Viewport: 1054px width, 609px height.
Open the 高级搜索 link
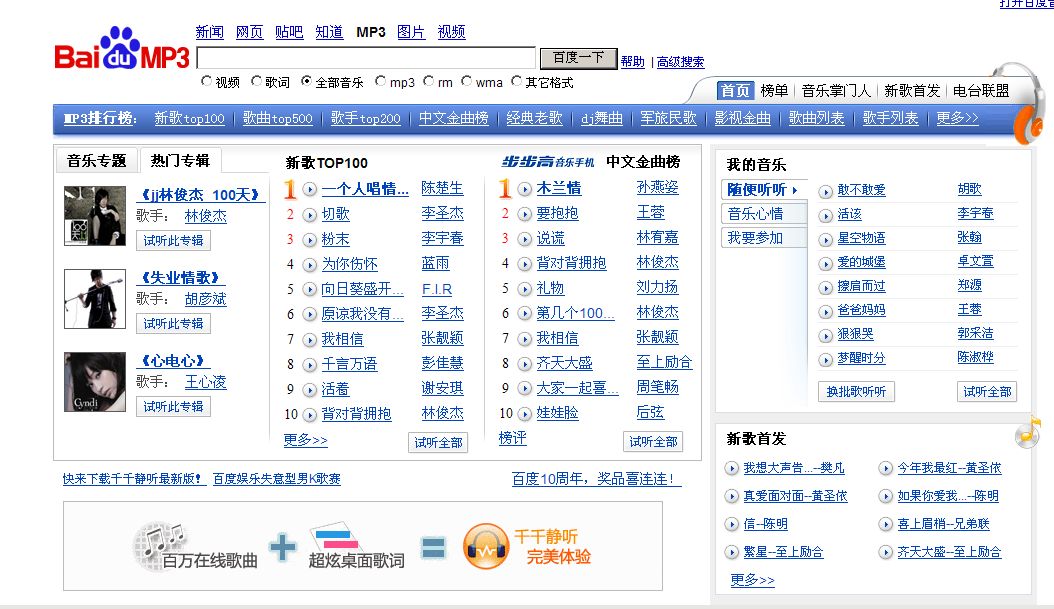tap(680, 62)
